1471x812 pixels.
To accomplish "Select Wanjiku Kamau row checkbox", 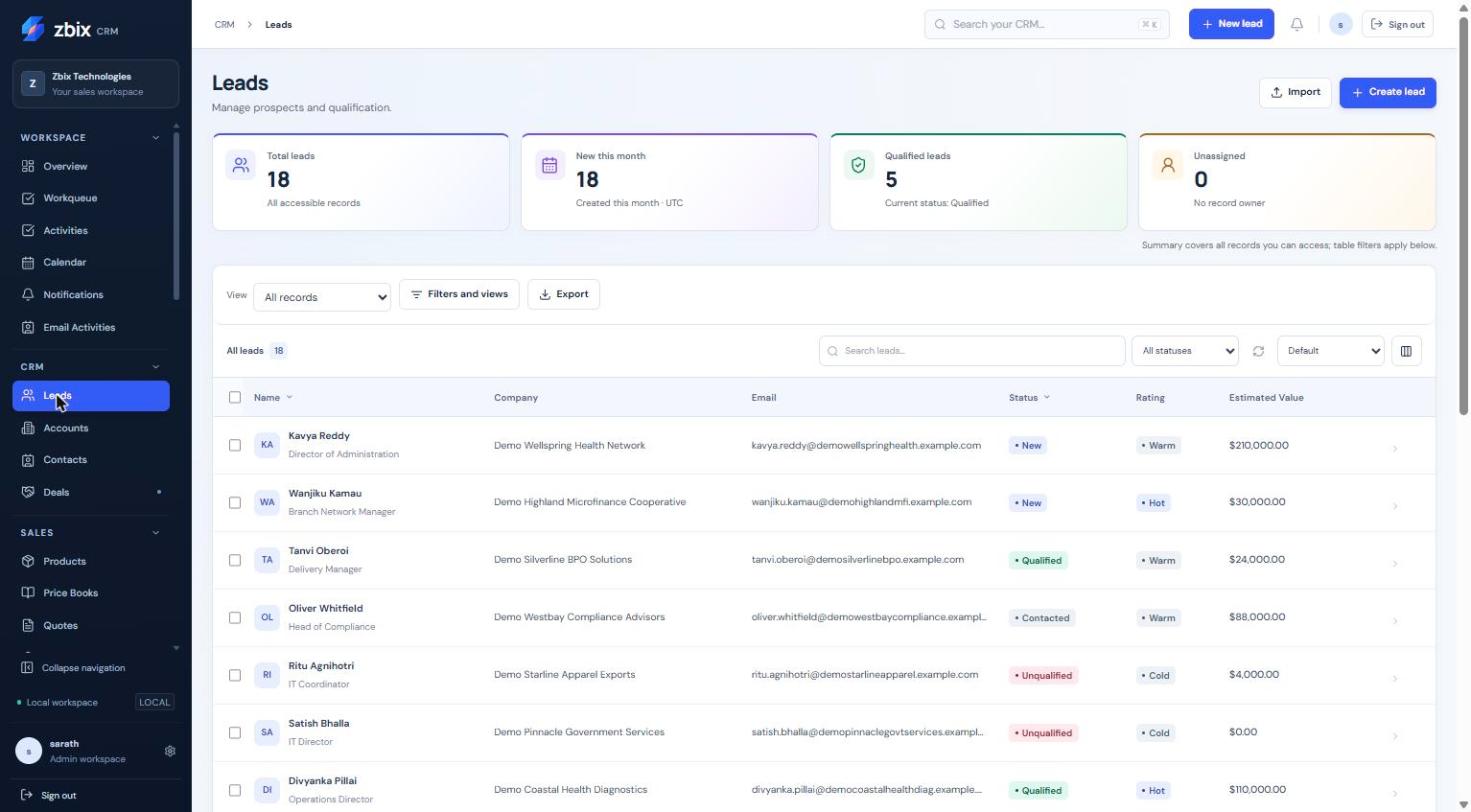I will [235, 502].
